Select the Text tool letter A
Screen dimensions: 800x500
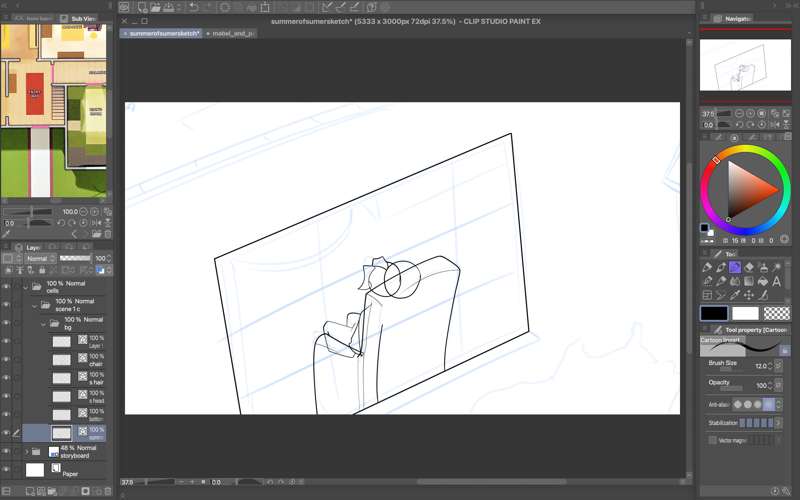point(777,281)
